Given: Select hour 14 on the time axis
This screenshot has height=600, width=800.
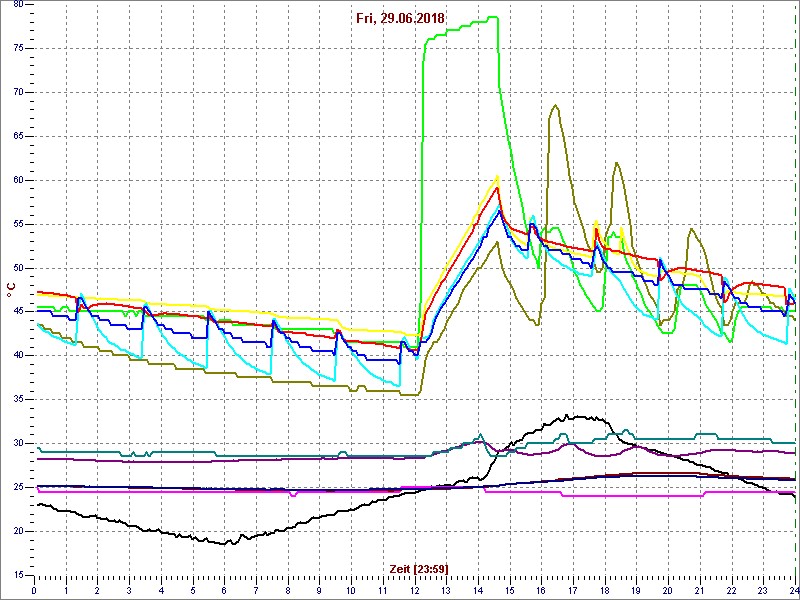Looking at the screenshot, I should pos(478,590).
